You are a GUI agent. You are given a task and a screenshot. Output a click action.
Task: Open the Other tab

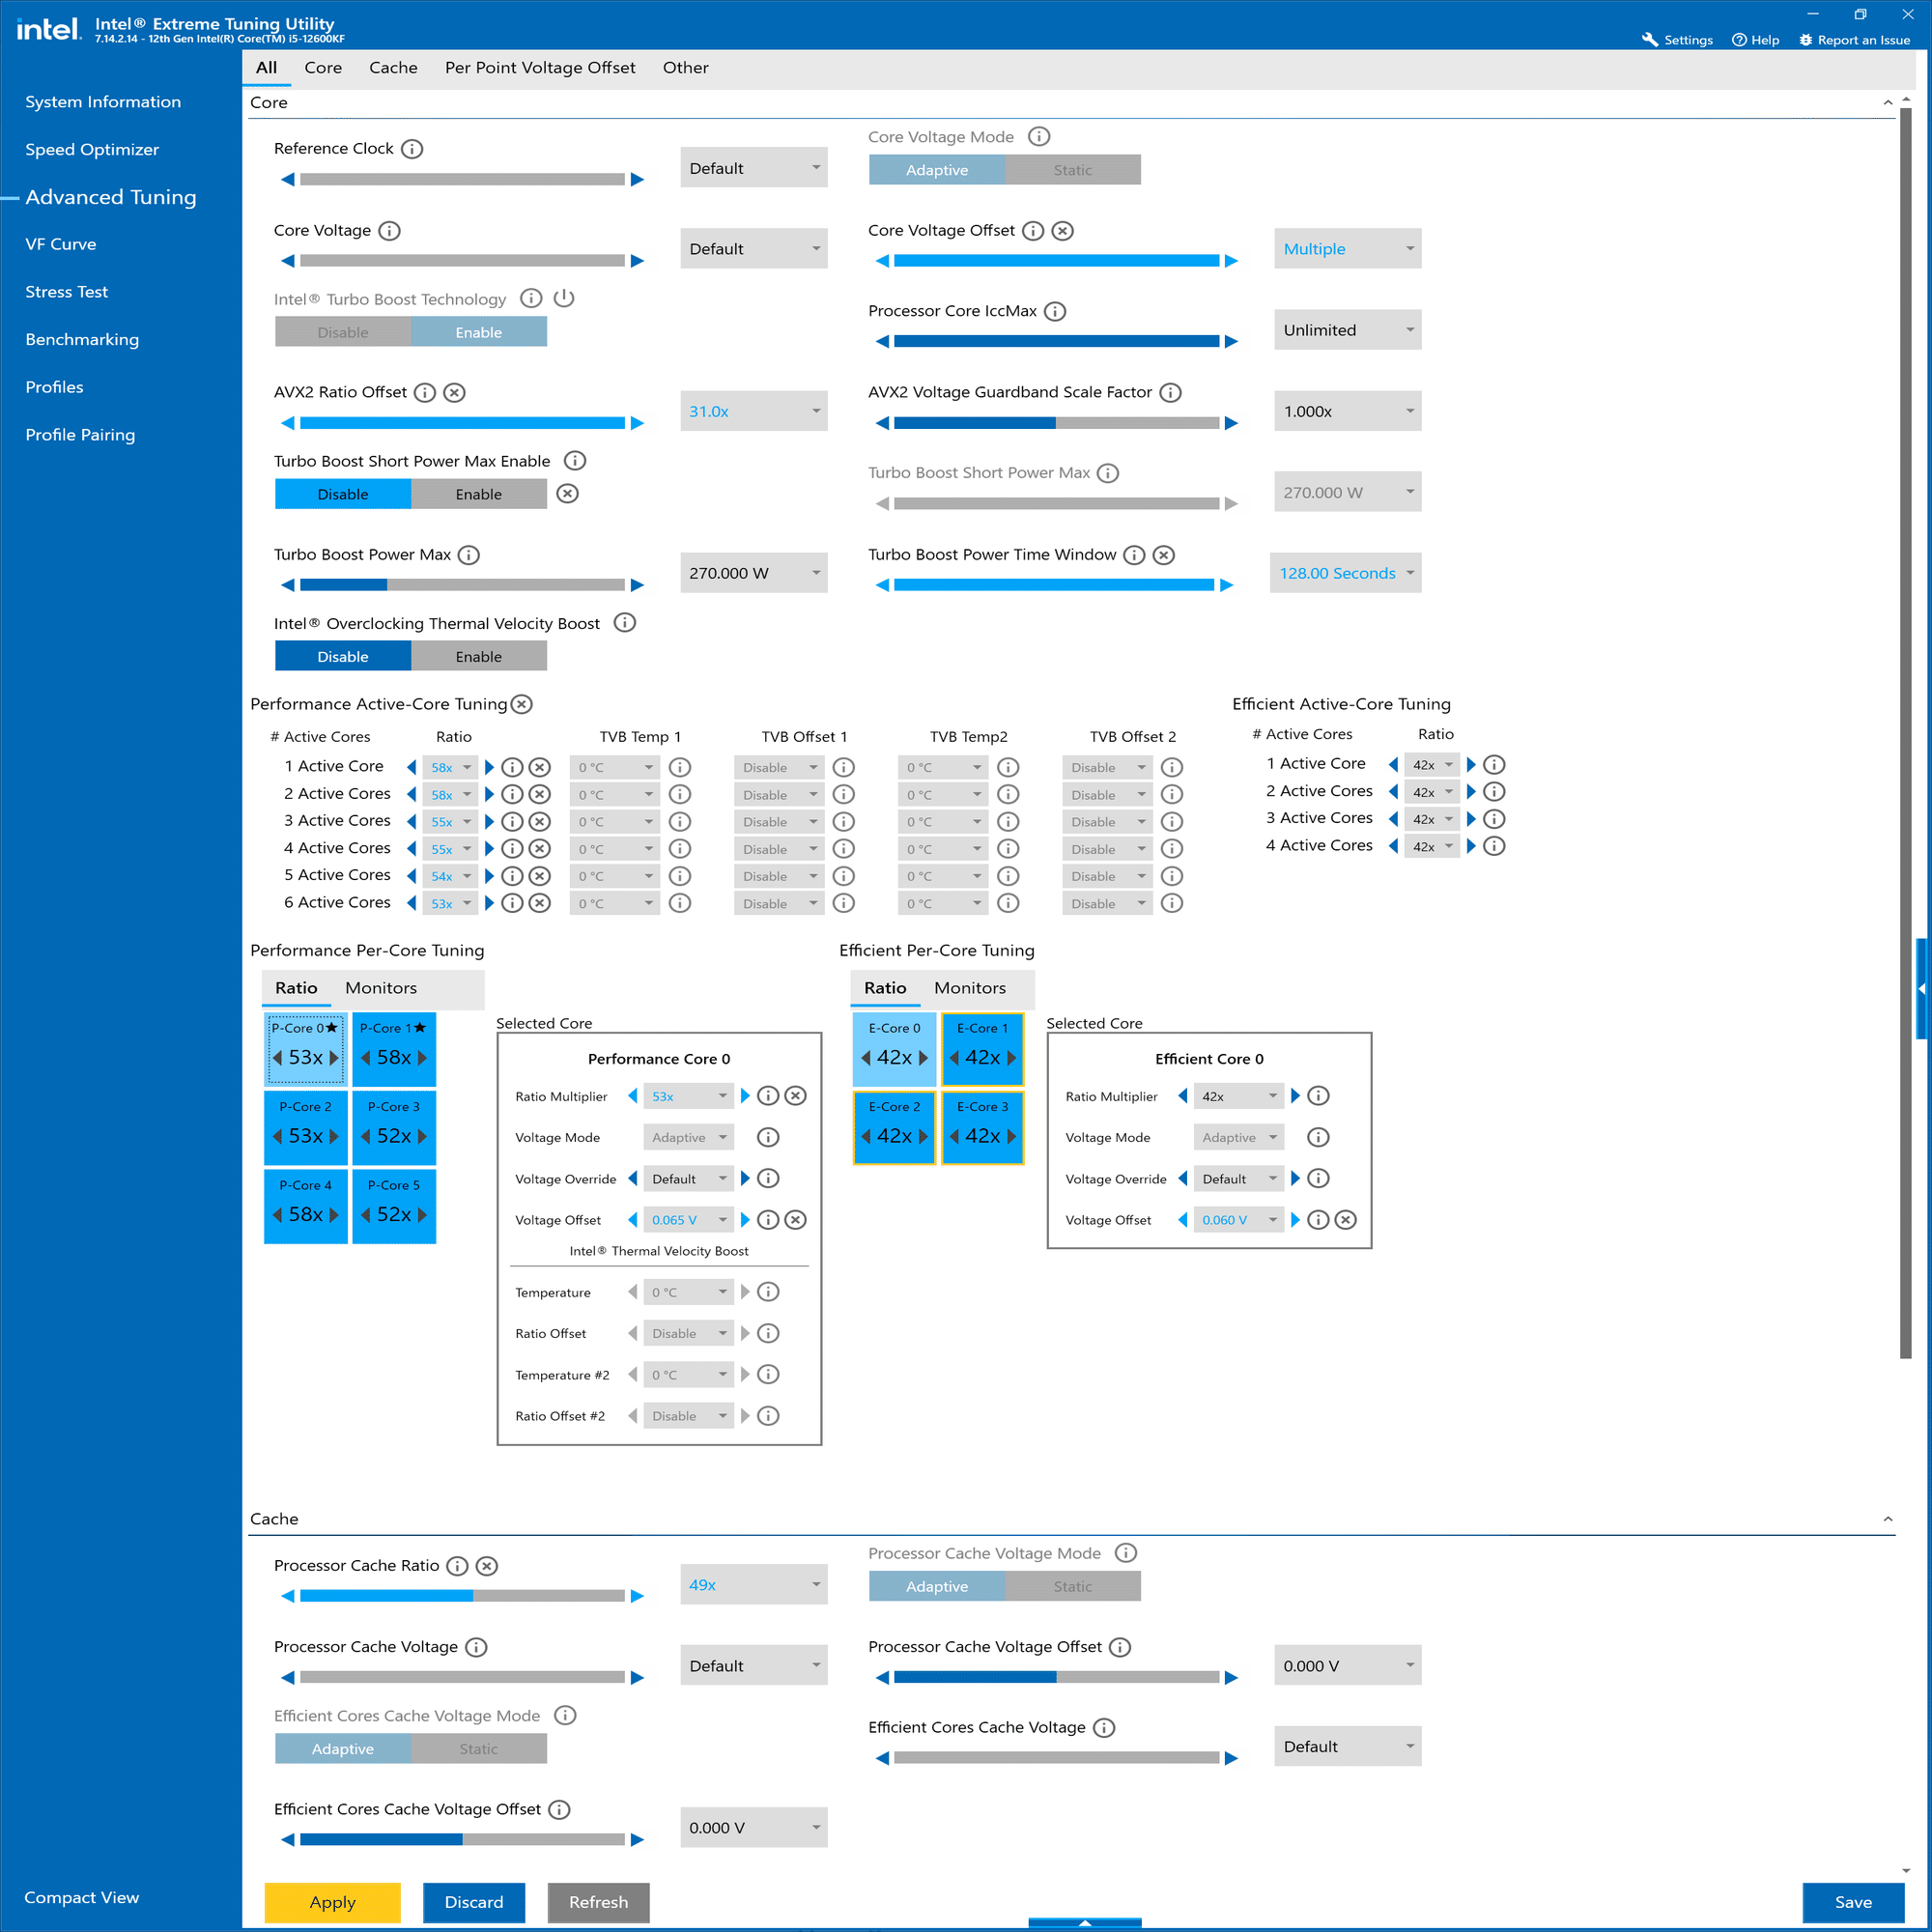685,68
